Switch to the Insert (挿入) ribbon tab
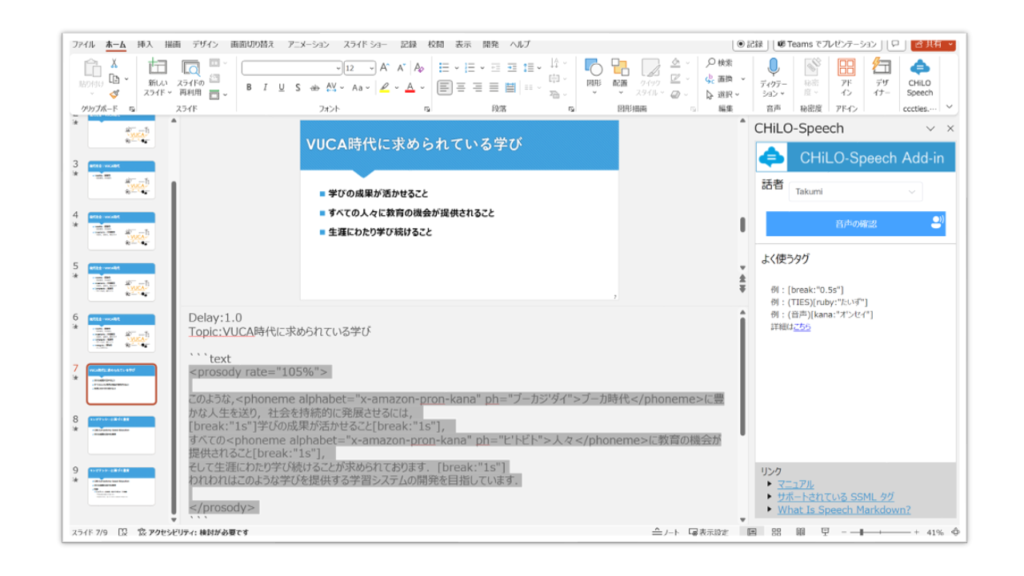Screen dimensions: 1024x576 click(x=145, y=44)
